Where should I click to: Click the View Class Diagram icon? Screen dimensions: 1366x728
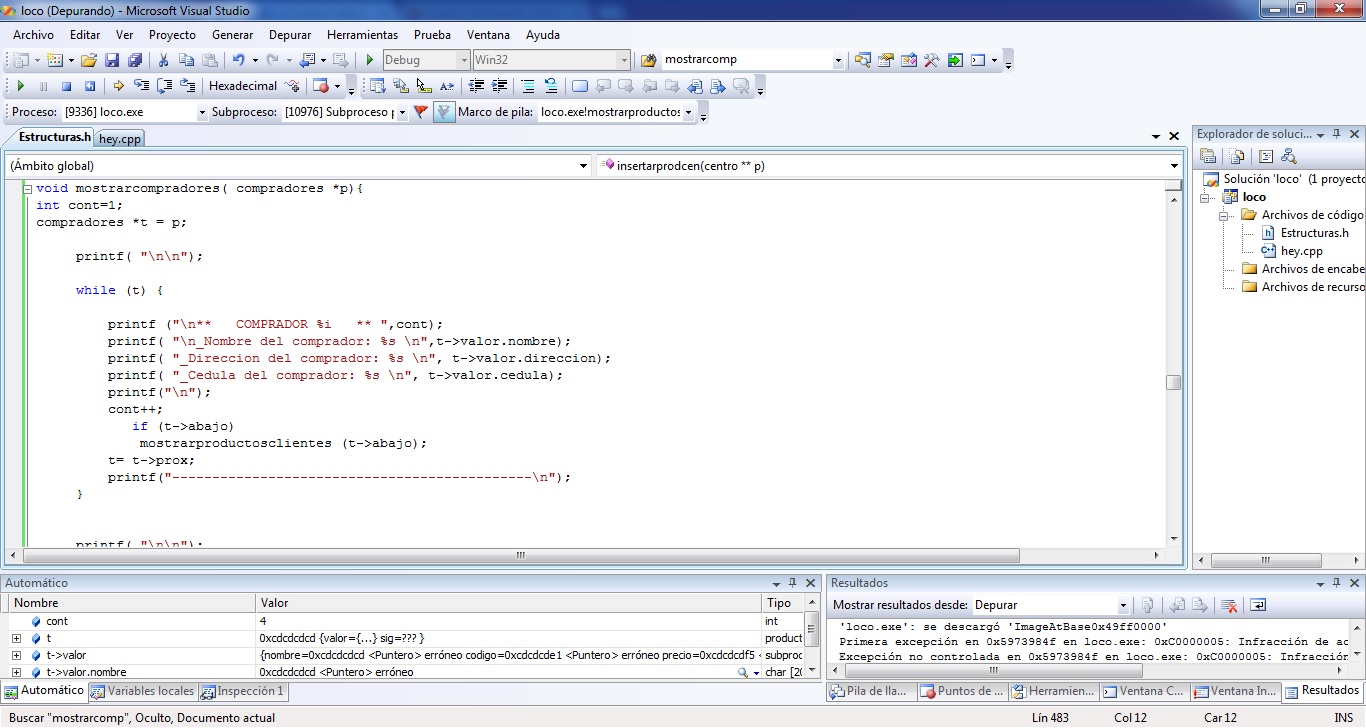click(x=1289, y=156)
